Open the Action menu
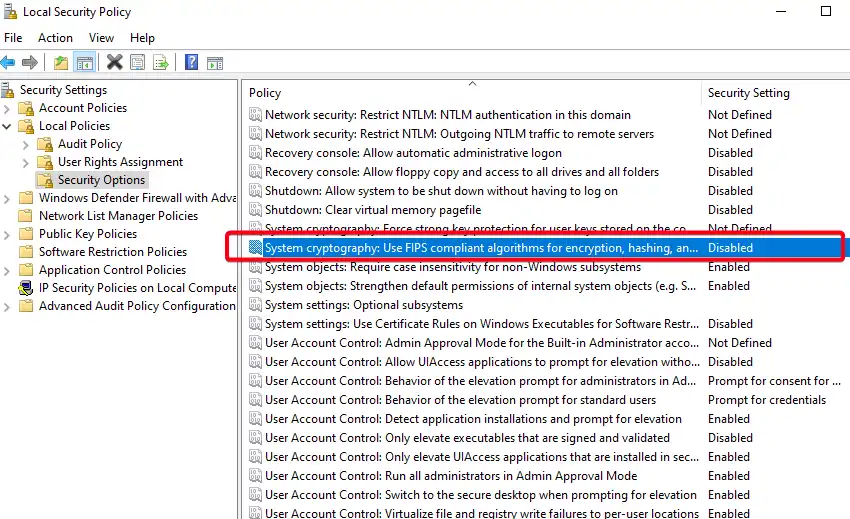This screenshot has width=850, height=519. tap(55, 38)
